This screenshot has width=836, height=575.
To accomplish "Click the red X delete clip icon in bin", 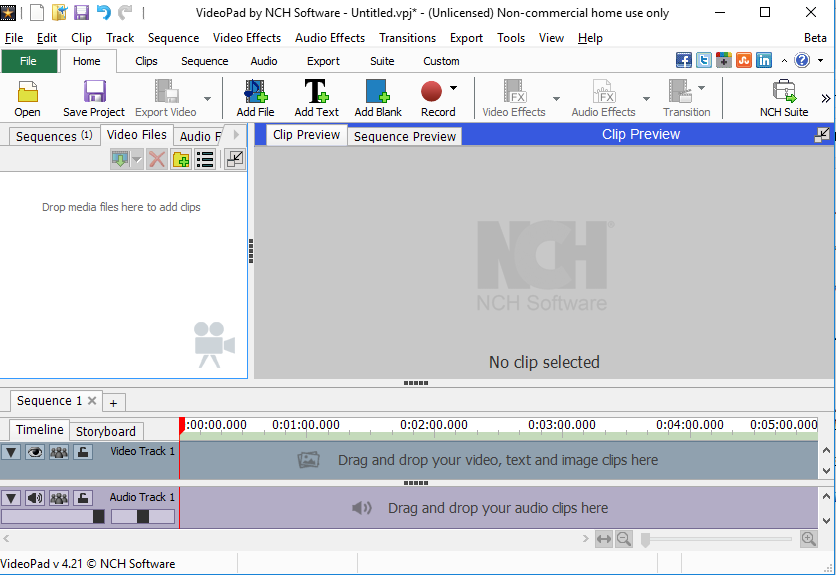I will (157, 159).
